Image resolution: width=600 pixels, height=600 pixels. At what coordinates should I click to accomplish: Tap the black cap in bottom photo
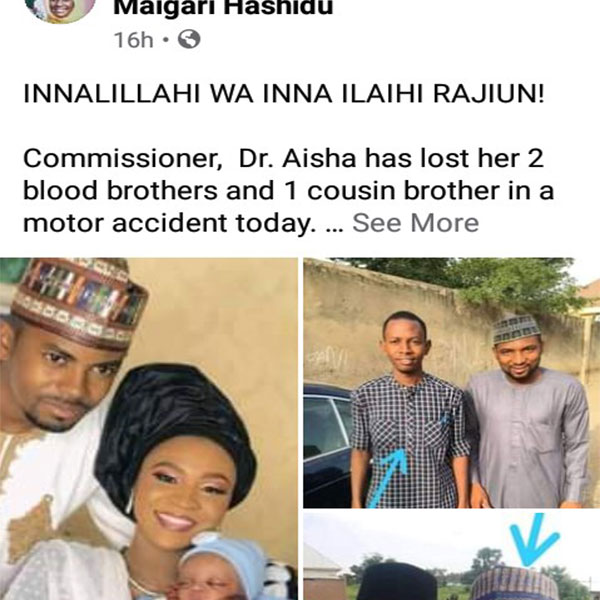point(398,582)
